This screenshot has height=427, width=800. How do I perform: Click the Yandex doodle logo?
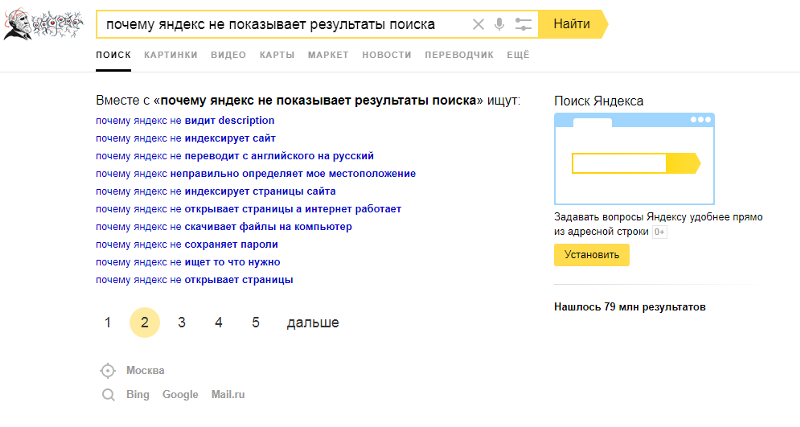click(44, 23)
